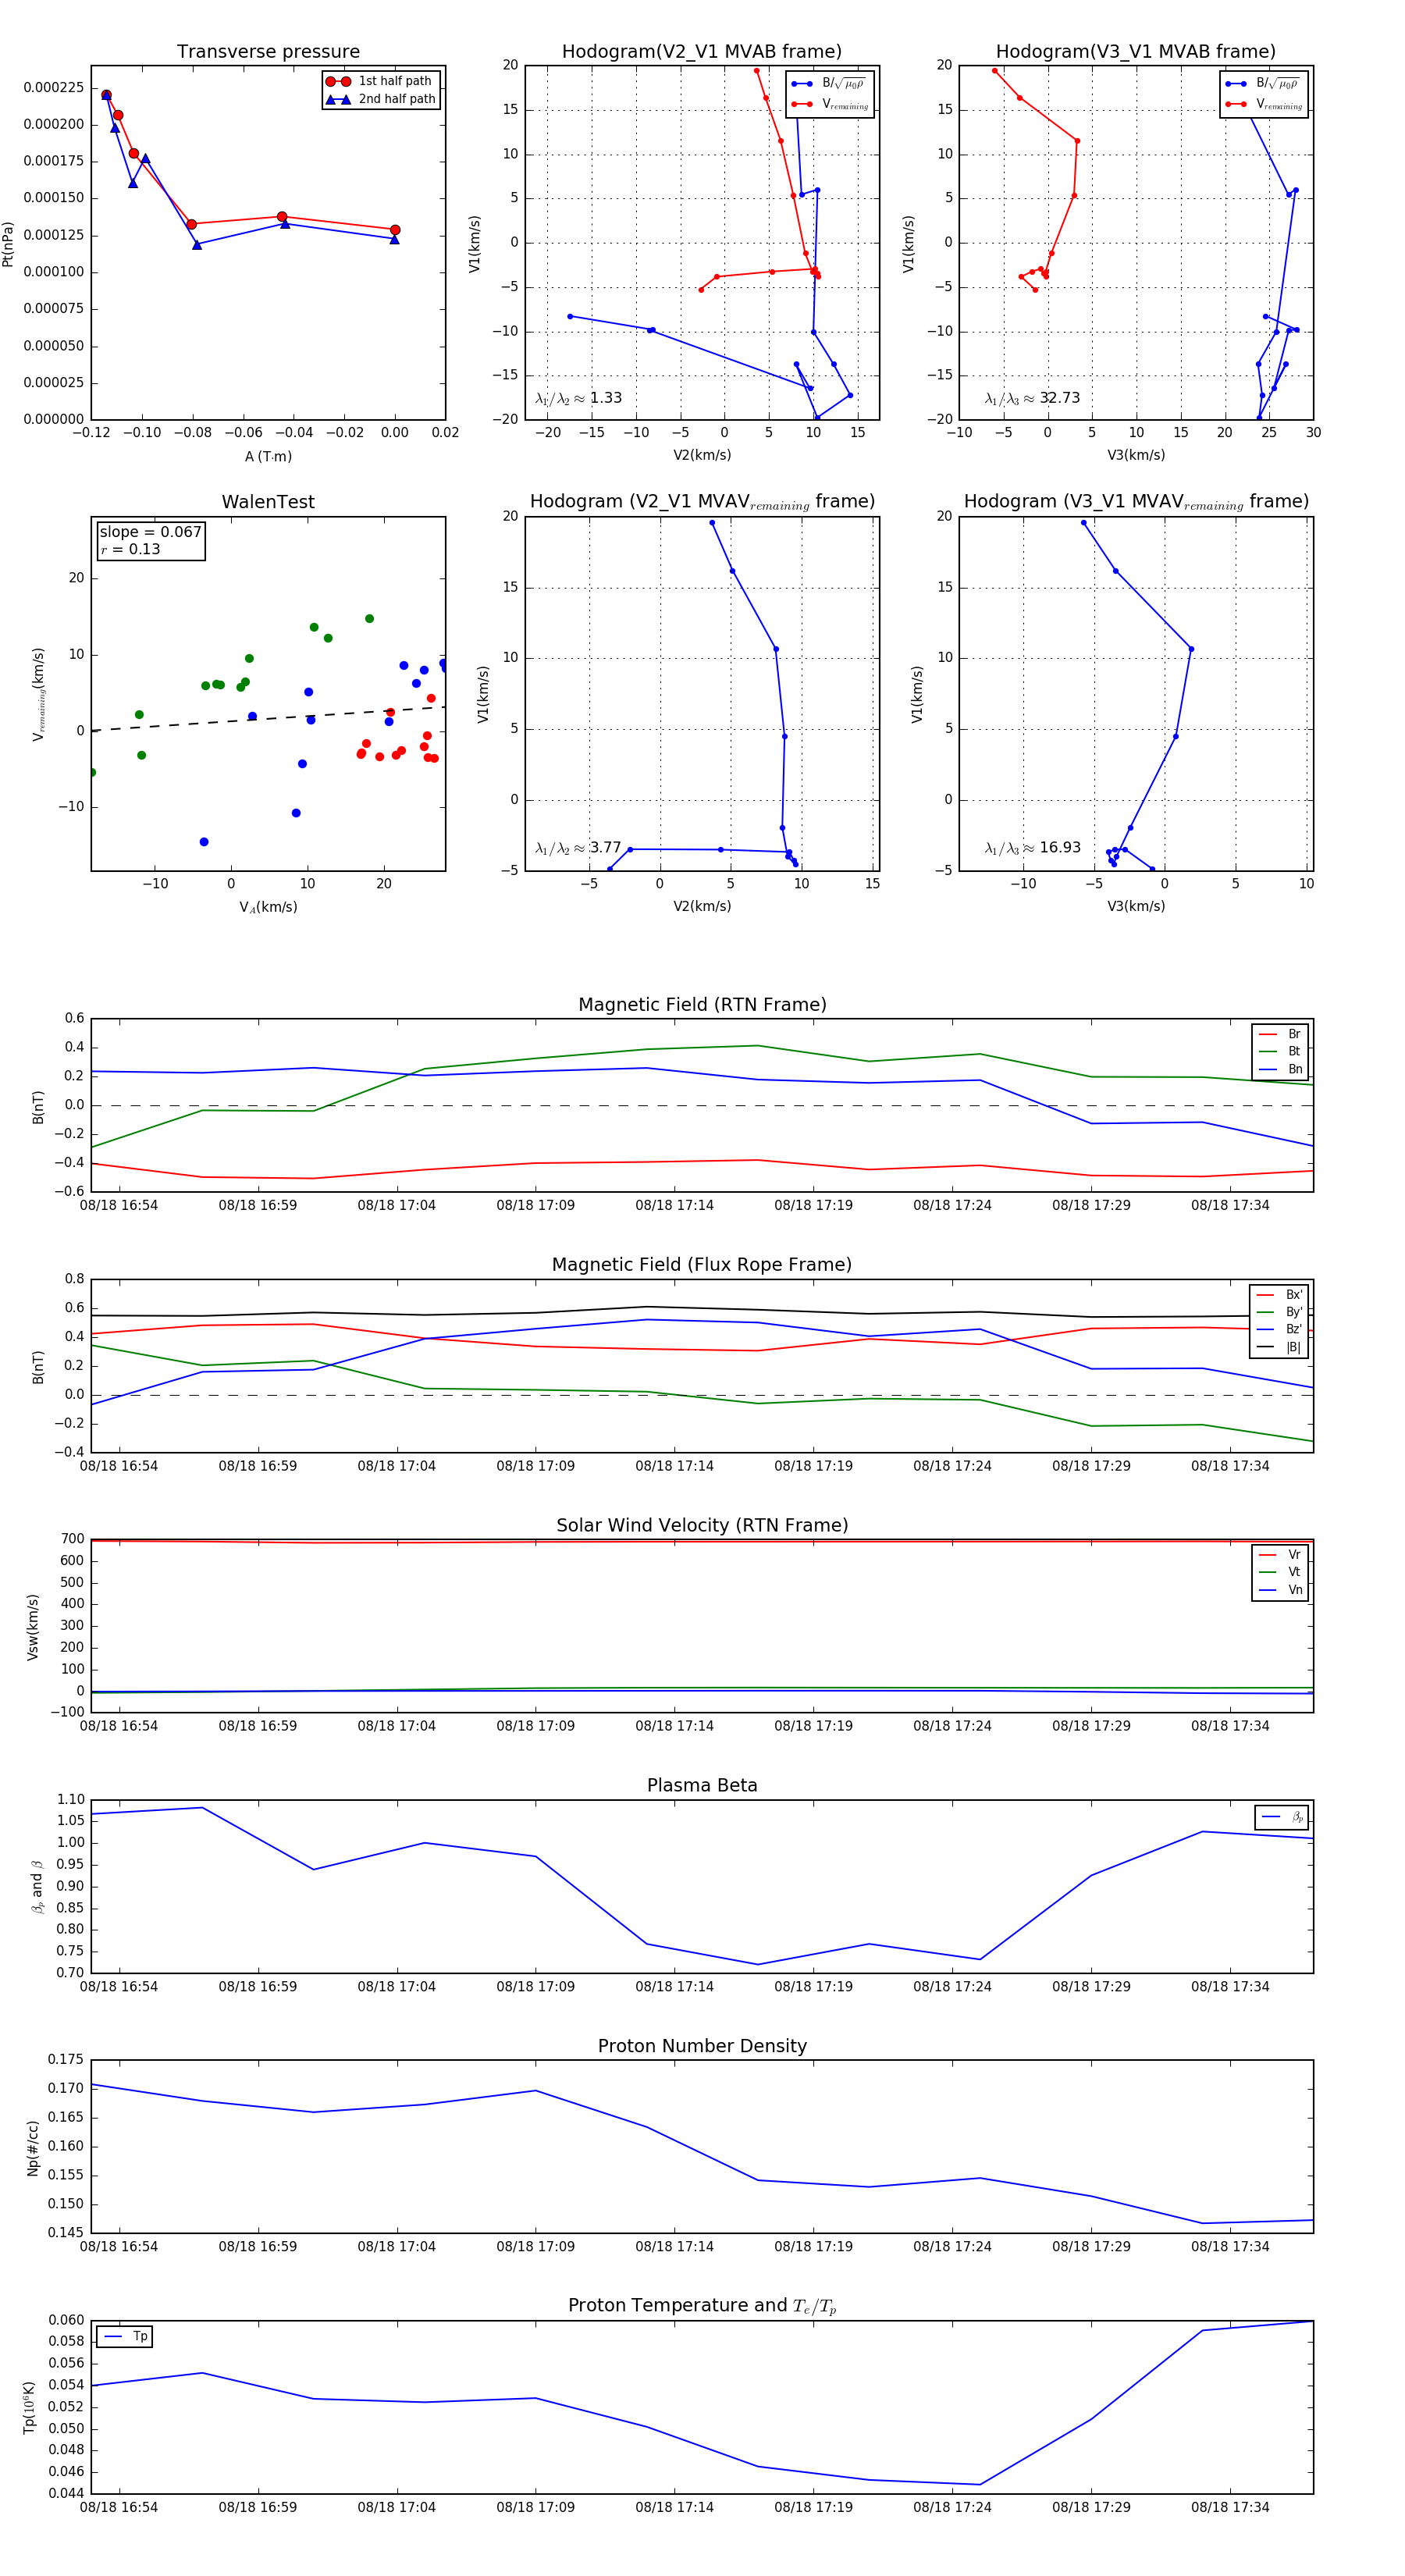Click the 'Vt' legend entry
This screenshot has height=2576, width=1405.
coord(1280,1572)
